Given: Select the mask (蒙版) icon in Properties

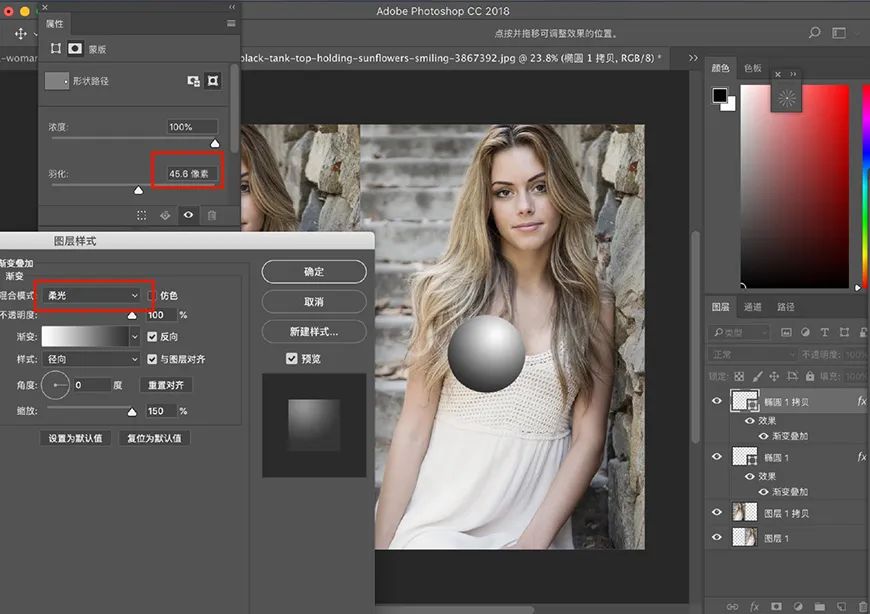Looking at the screenshot, I should pos(75,49).
